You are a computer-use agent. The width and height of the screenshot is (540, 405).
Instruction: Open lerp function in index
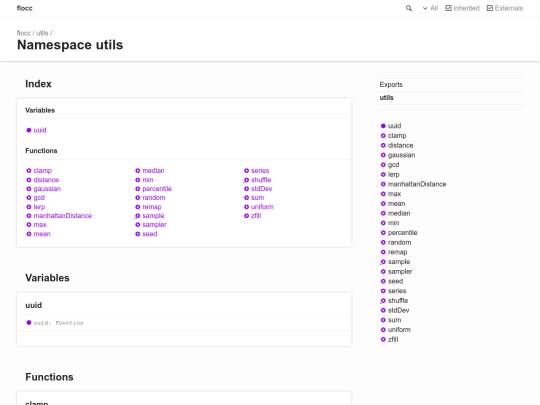(x=39, y=207)
